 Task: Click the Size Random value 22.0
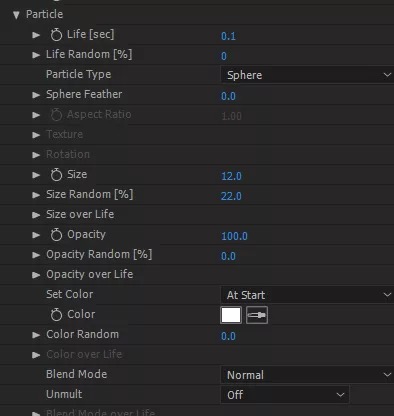(231, 196)
